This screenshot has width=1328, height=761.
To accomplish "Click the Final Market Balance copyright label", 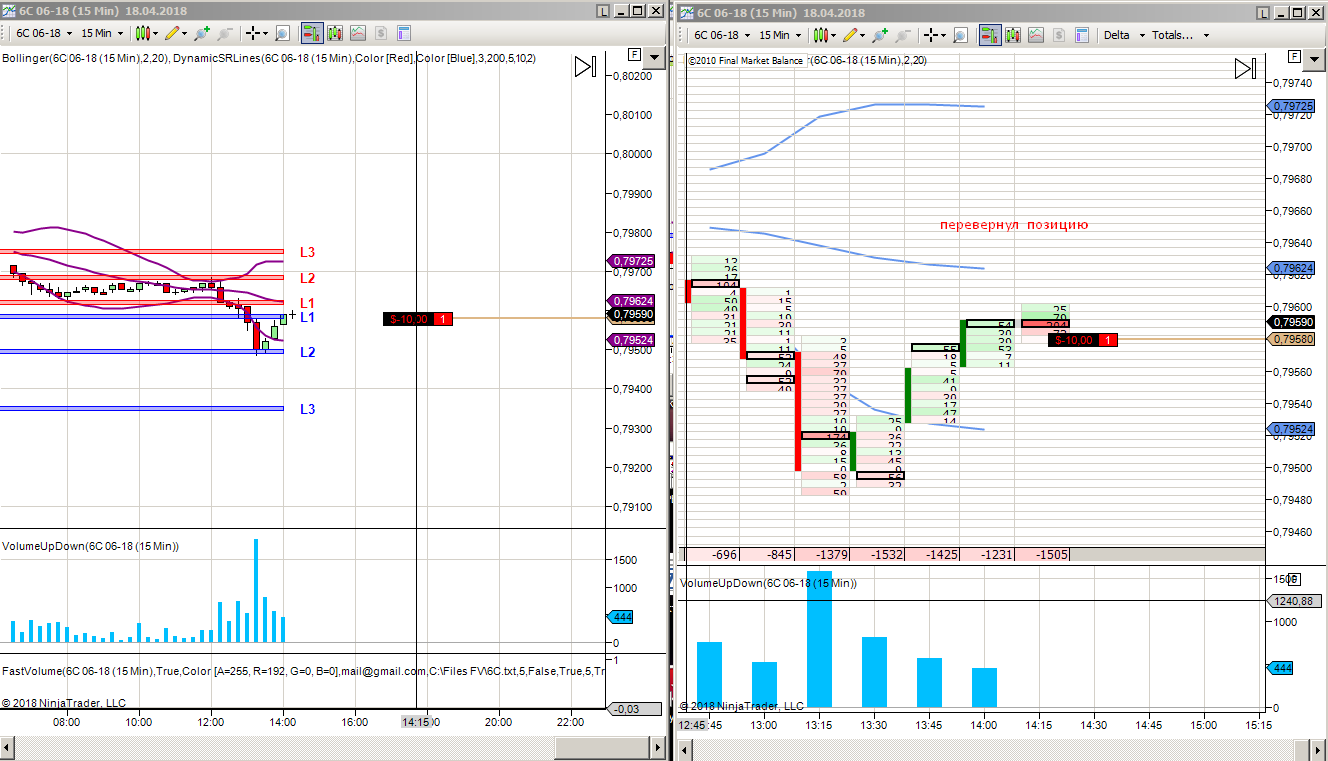I will (x=746, y=60).
